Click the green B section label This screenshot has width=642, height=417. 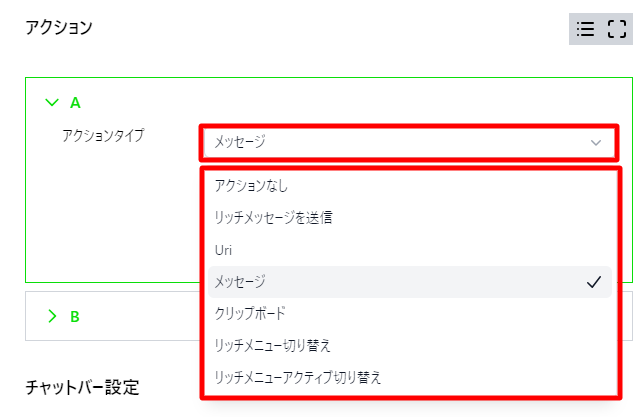[75, 316]
